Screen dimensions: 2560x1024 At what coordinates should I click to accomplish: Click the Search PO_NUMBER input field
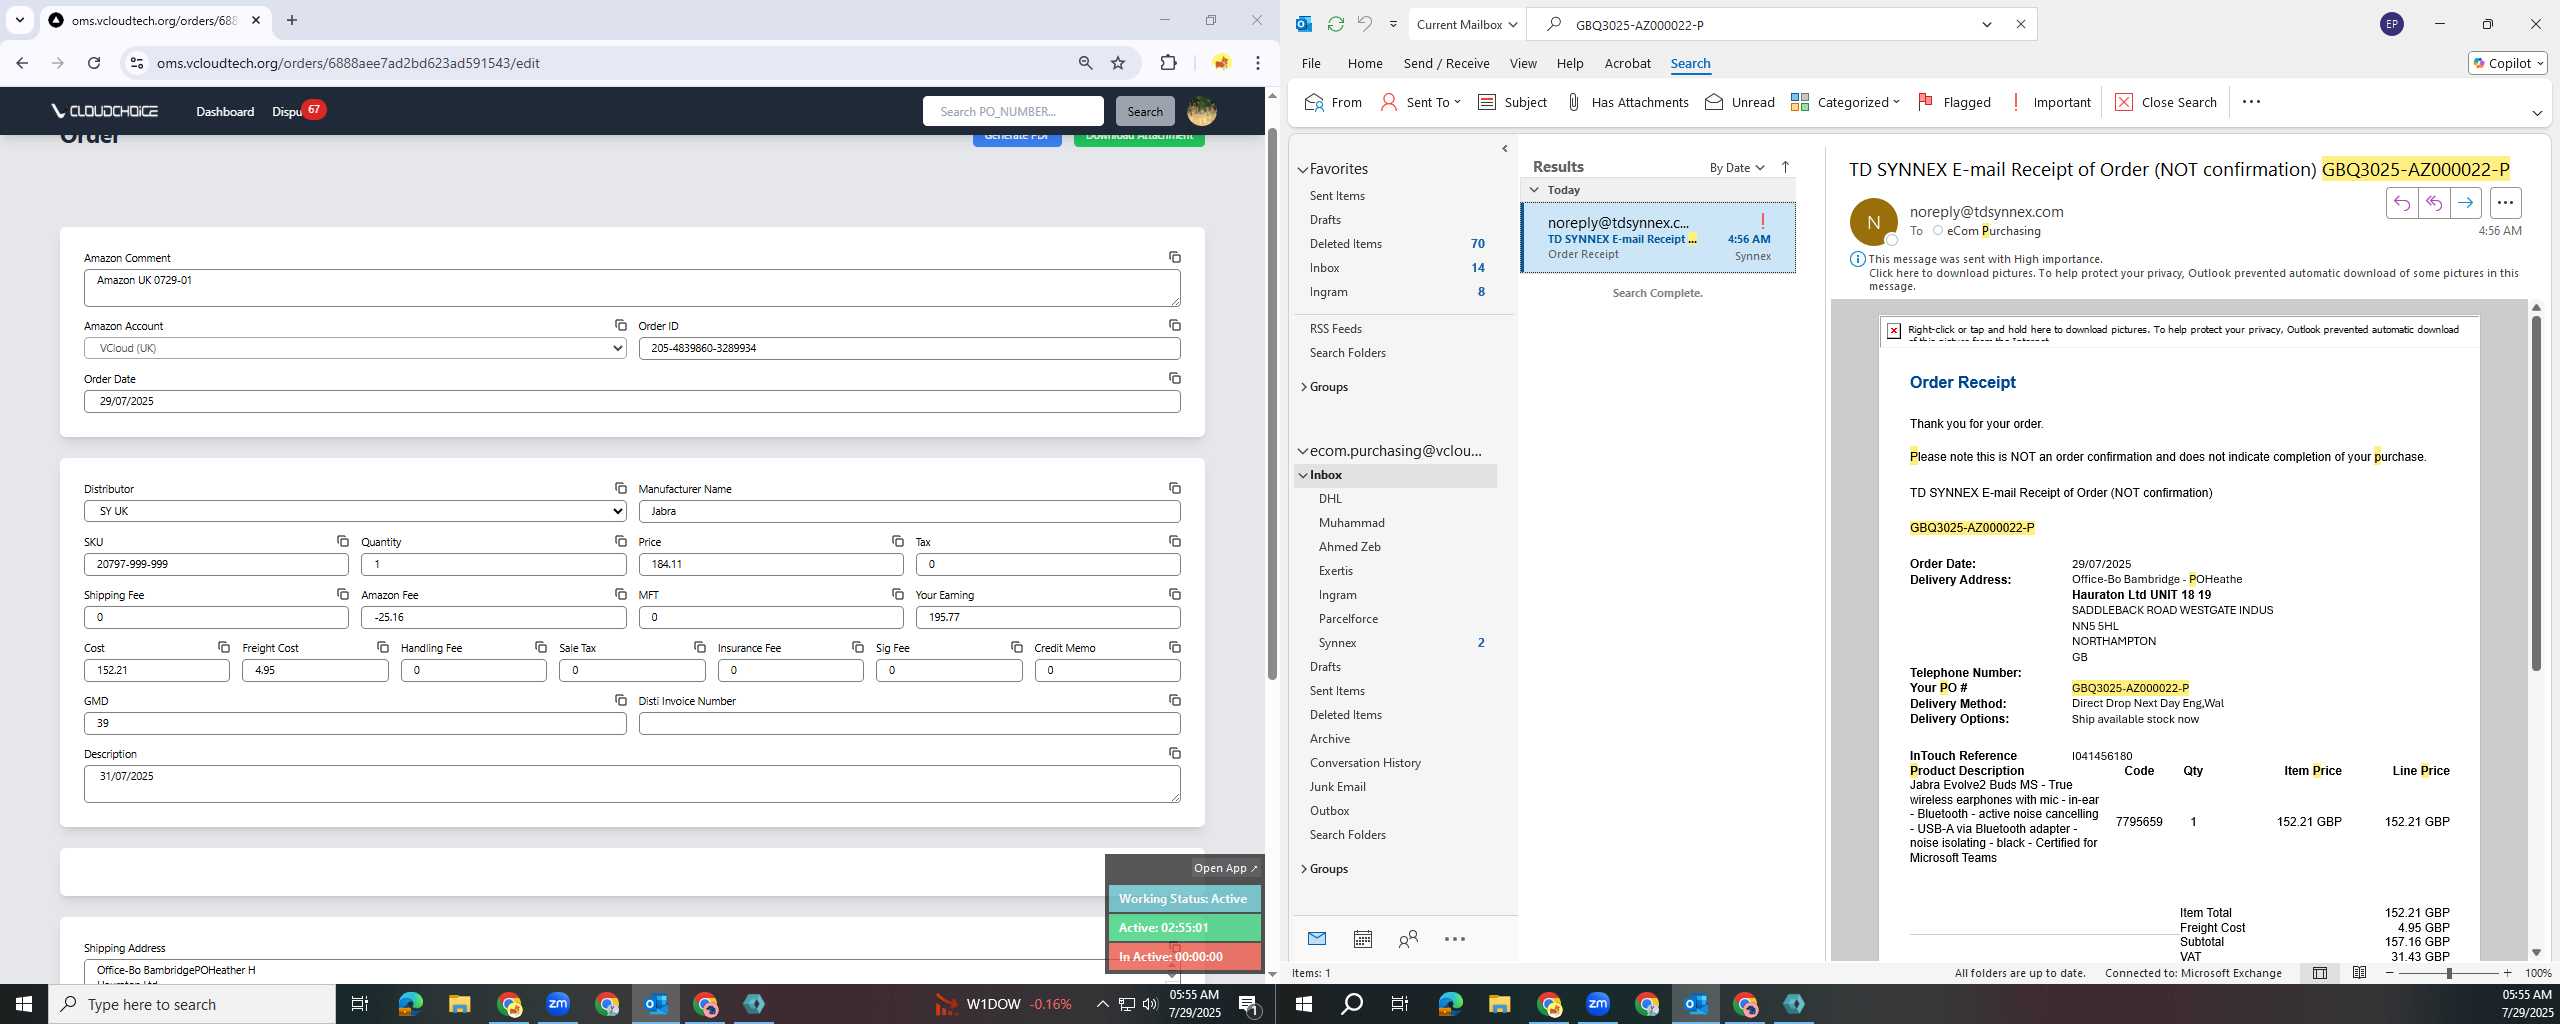1012,111
